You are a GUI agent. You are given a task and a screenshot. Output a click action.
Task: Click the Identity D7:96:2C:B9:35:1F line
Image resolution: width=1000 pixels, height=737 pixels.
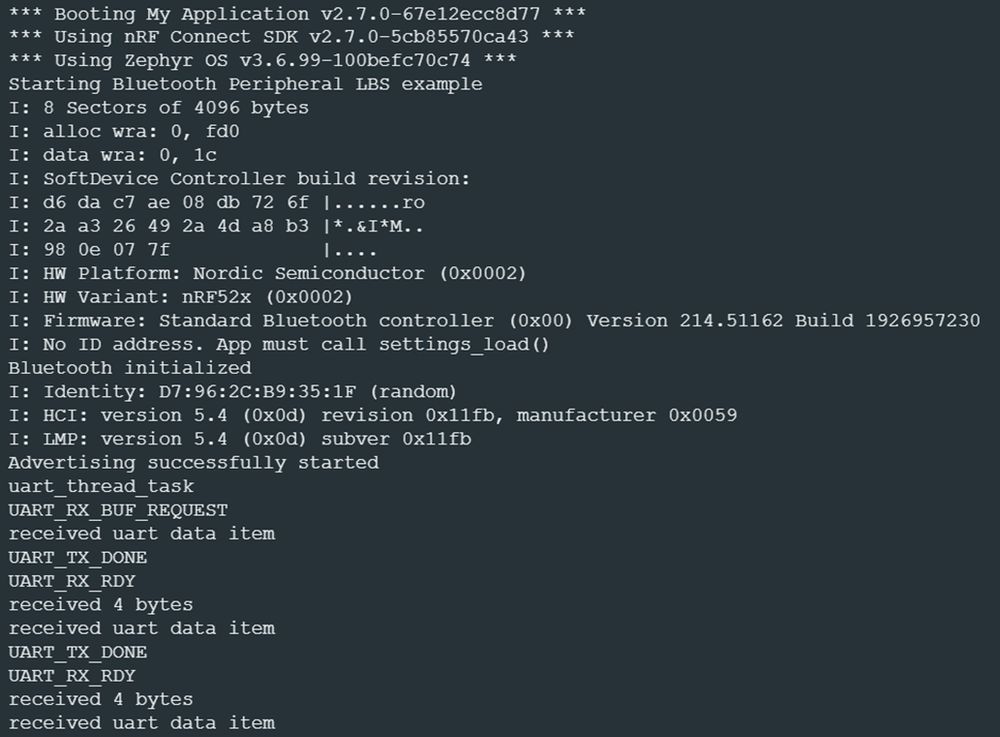pos(233,392)
